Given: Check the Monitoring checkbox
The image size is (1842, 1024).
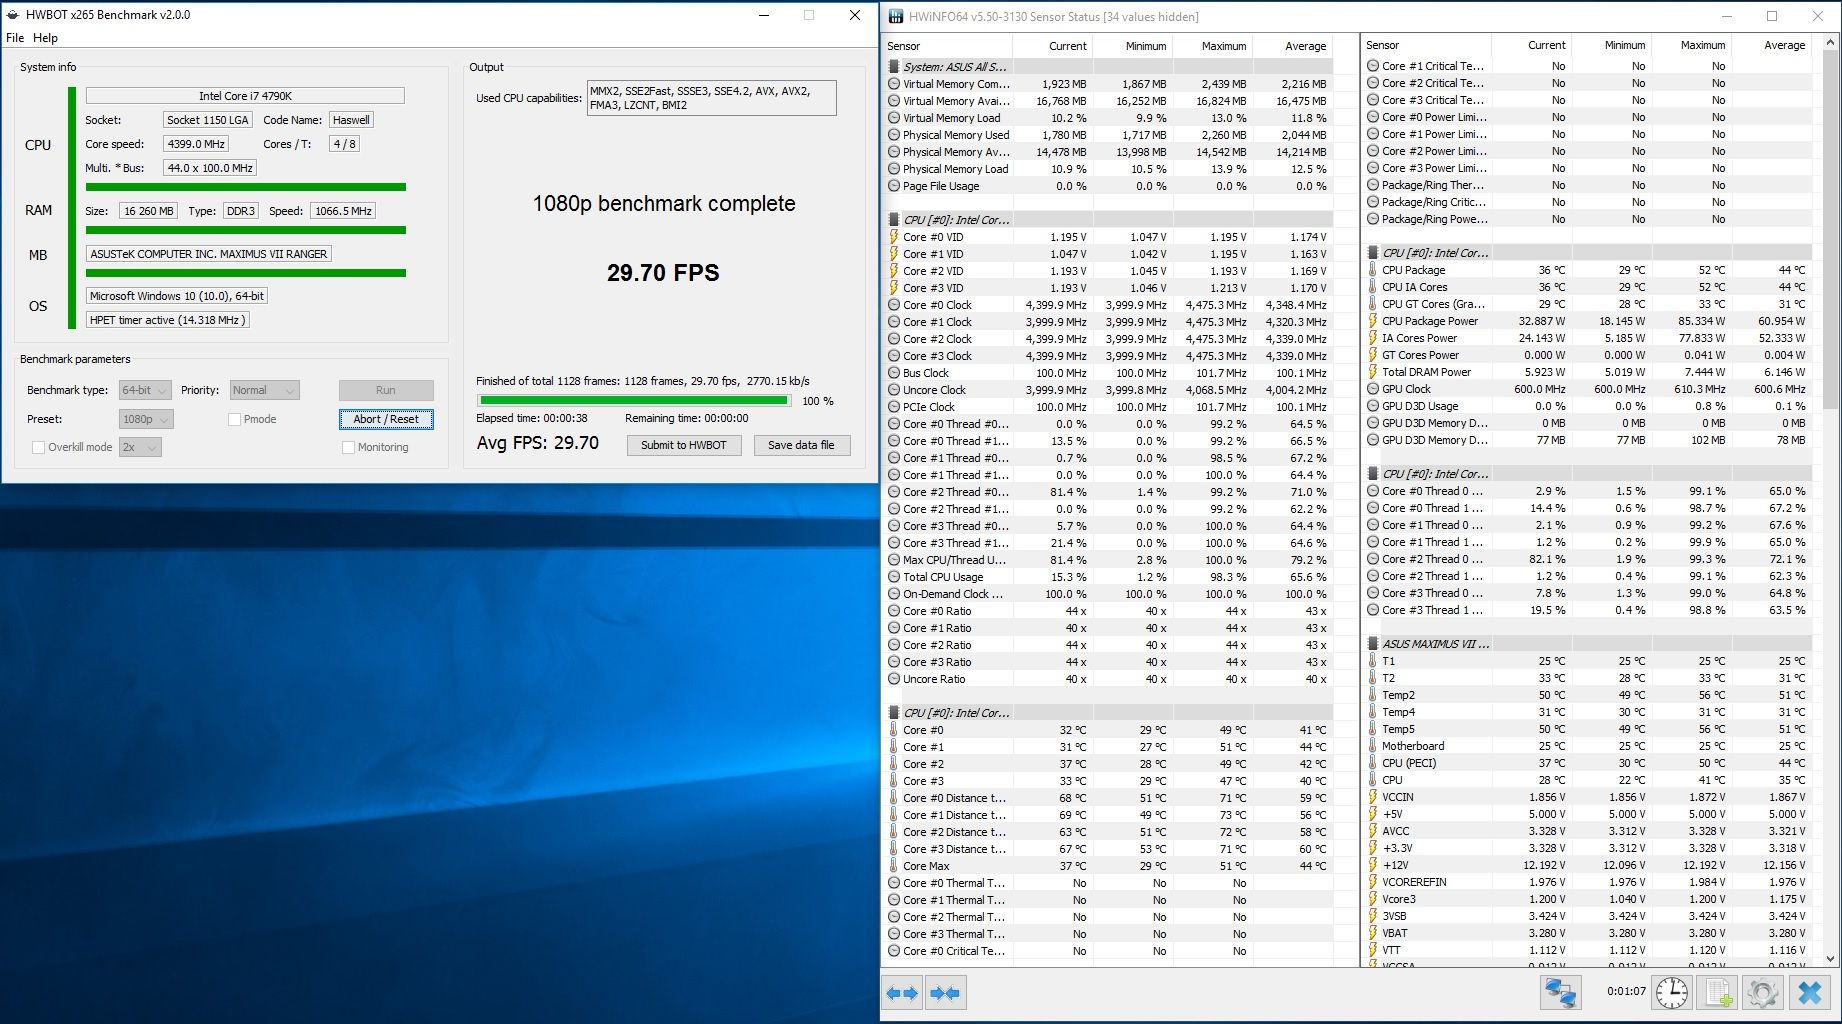Looking at the screenshot, I should click(x=348, y=447).
